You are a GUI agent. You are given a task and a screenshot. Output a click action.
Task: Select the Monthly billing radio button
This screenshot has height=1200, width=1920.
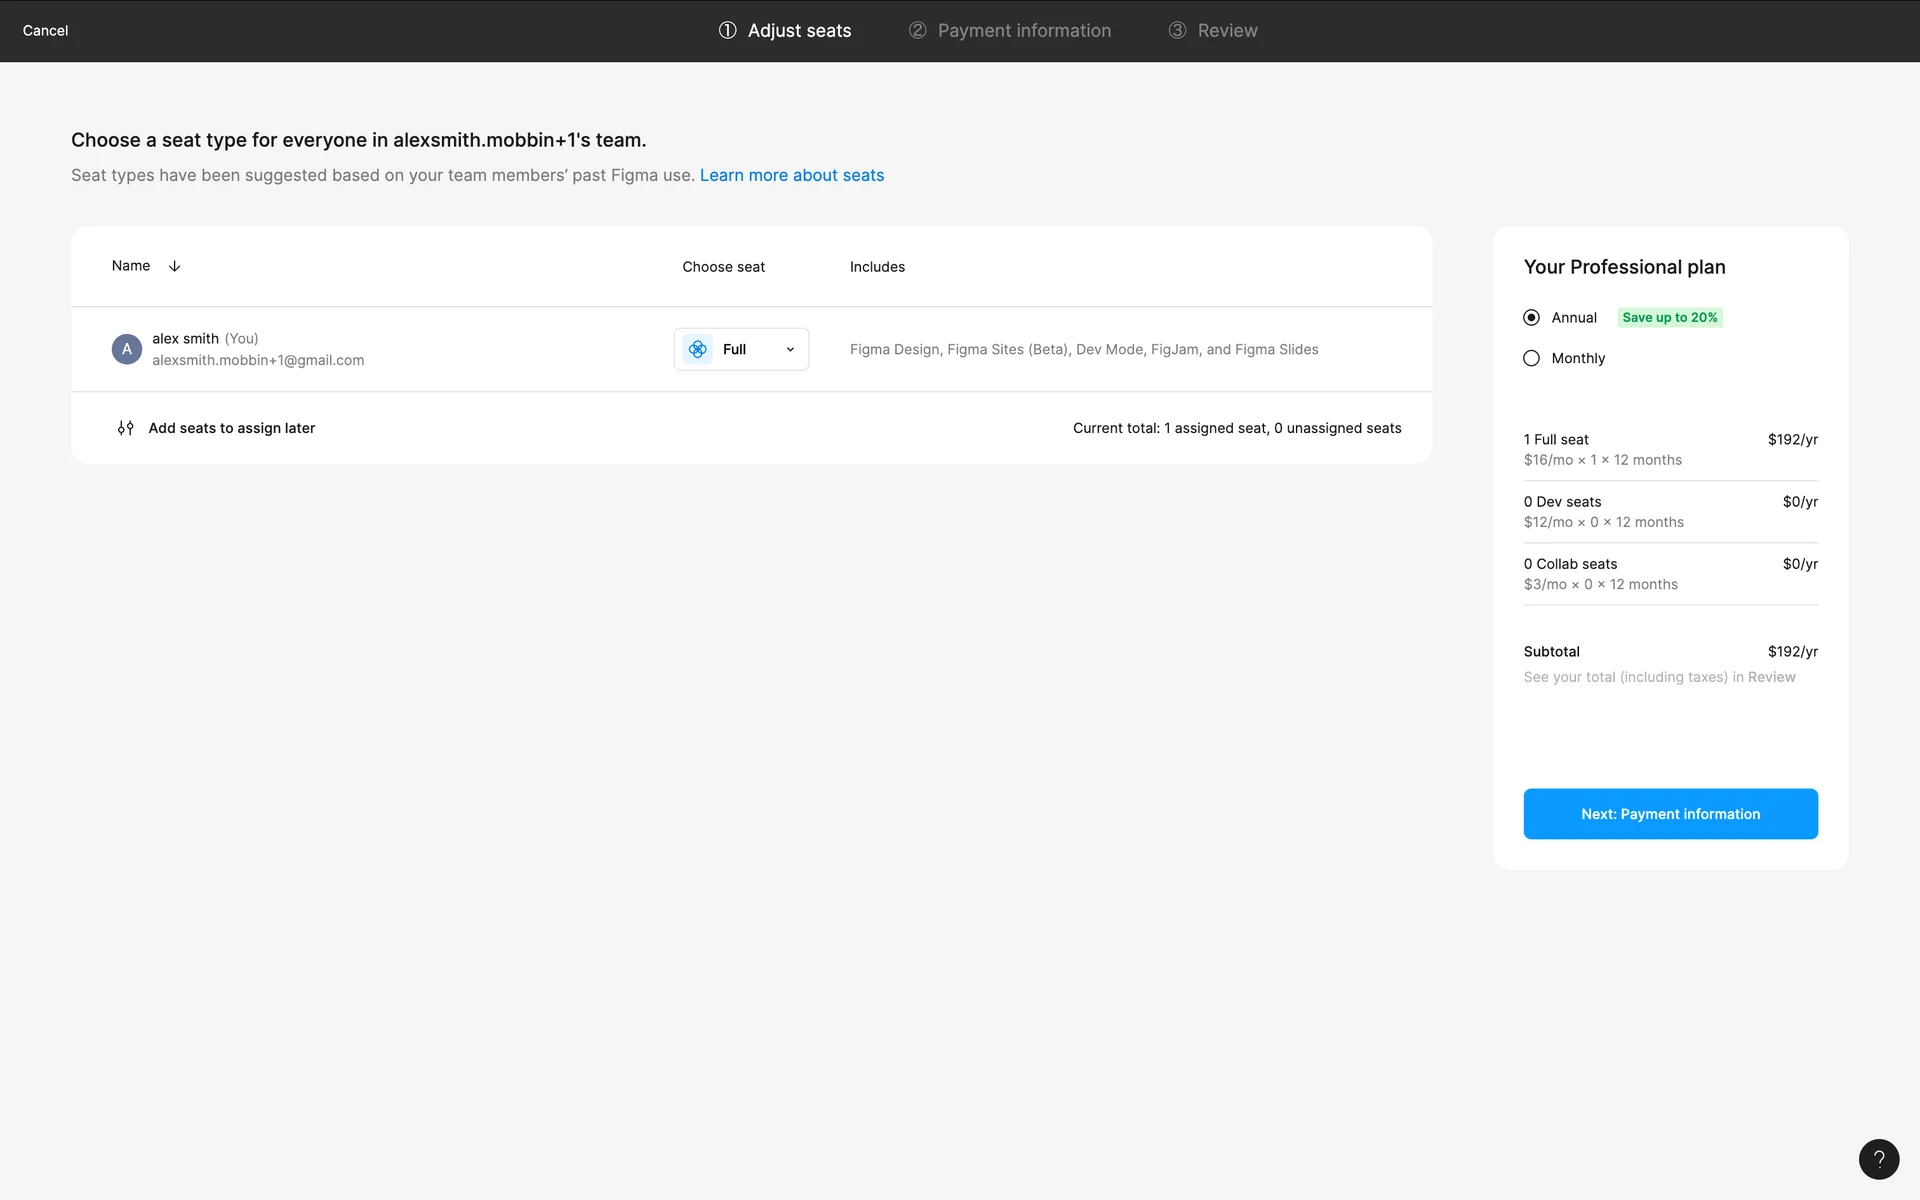coord(1531,358)
